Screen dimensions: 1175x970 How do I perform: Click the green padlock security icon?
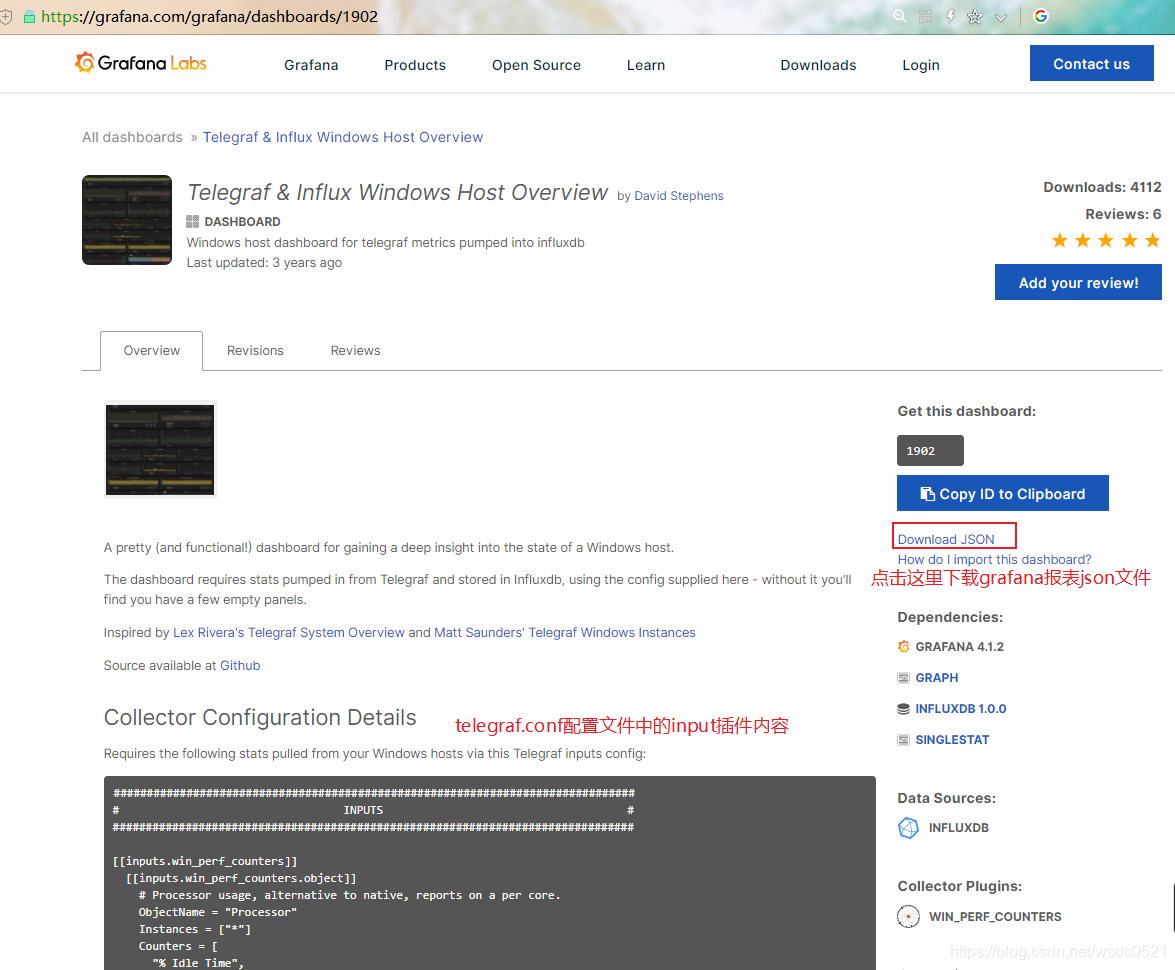click(29, 16)
